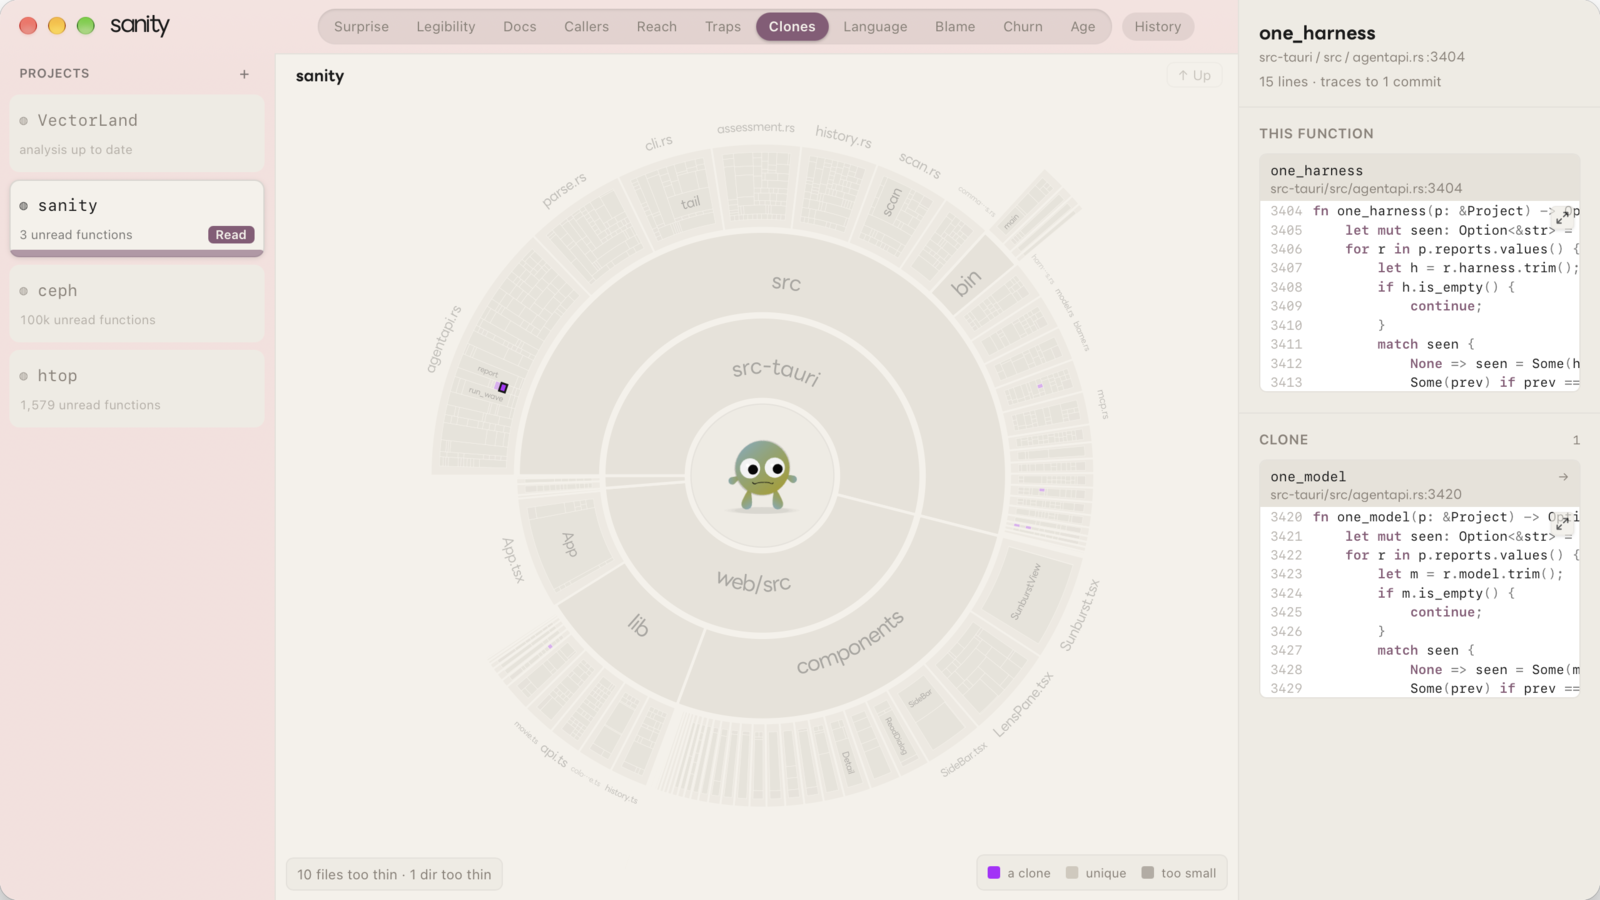This screenshot has height=900, width=1600.
Task: Expand the one_model clone code snippet
Action: [1562, 522]
